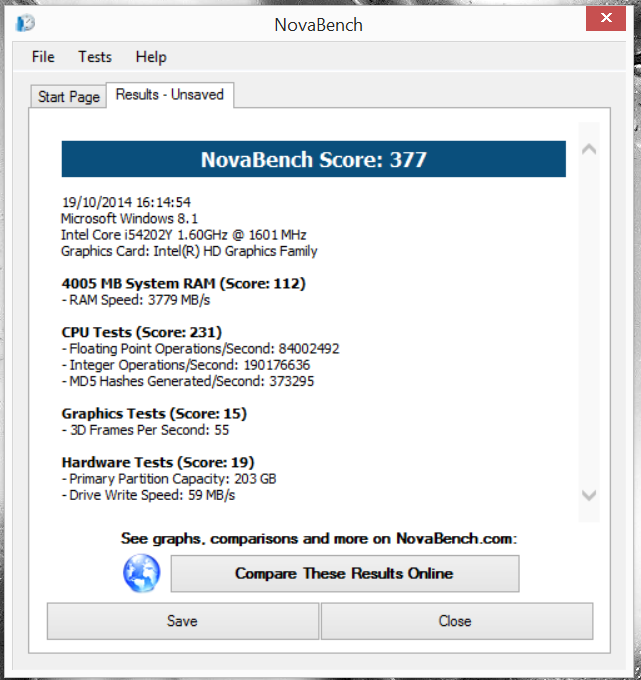The image size is (641, 680).
Task: Switch to the Start Page tab
Action: pos(69,96)
